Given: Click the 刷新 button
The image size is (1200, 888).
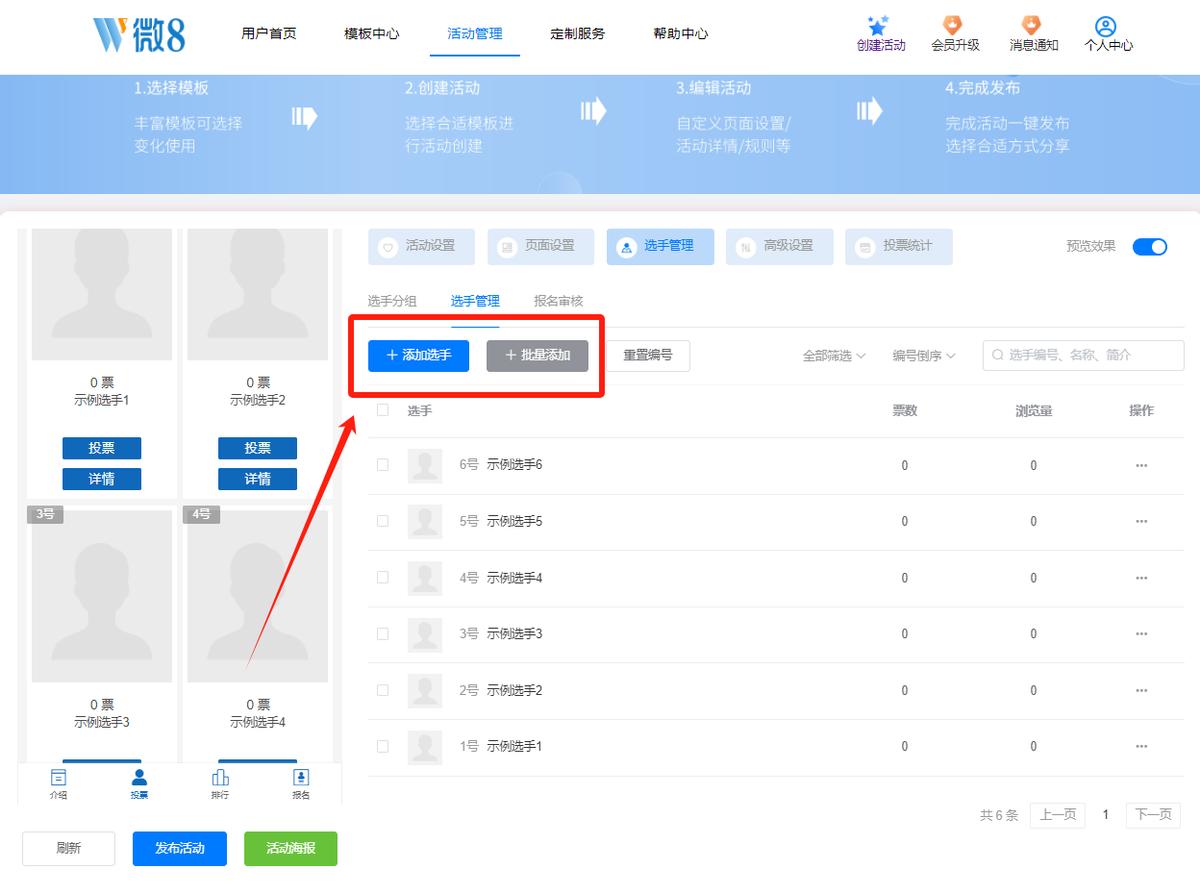Looking at the screenshot, I should click(69, 848).
